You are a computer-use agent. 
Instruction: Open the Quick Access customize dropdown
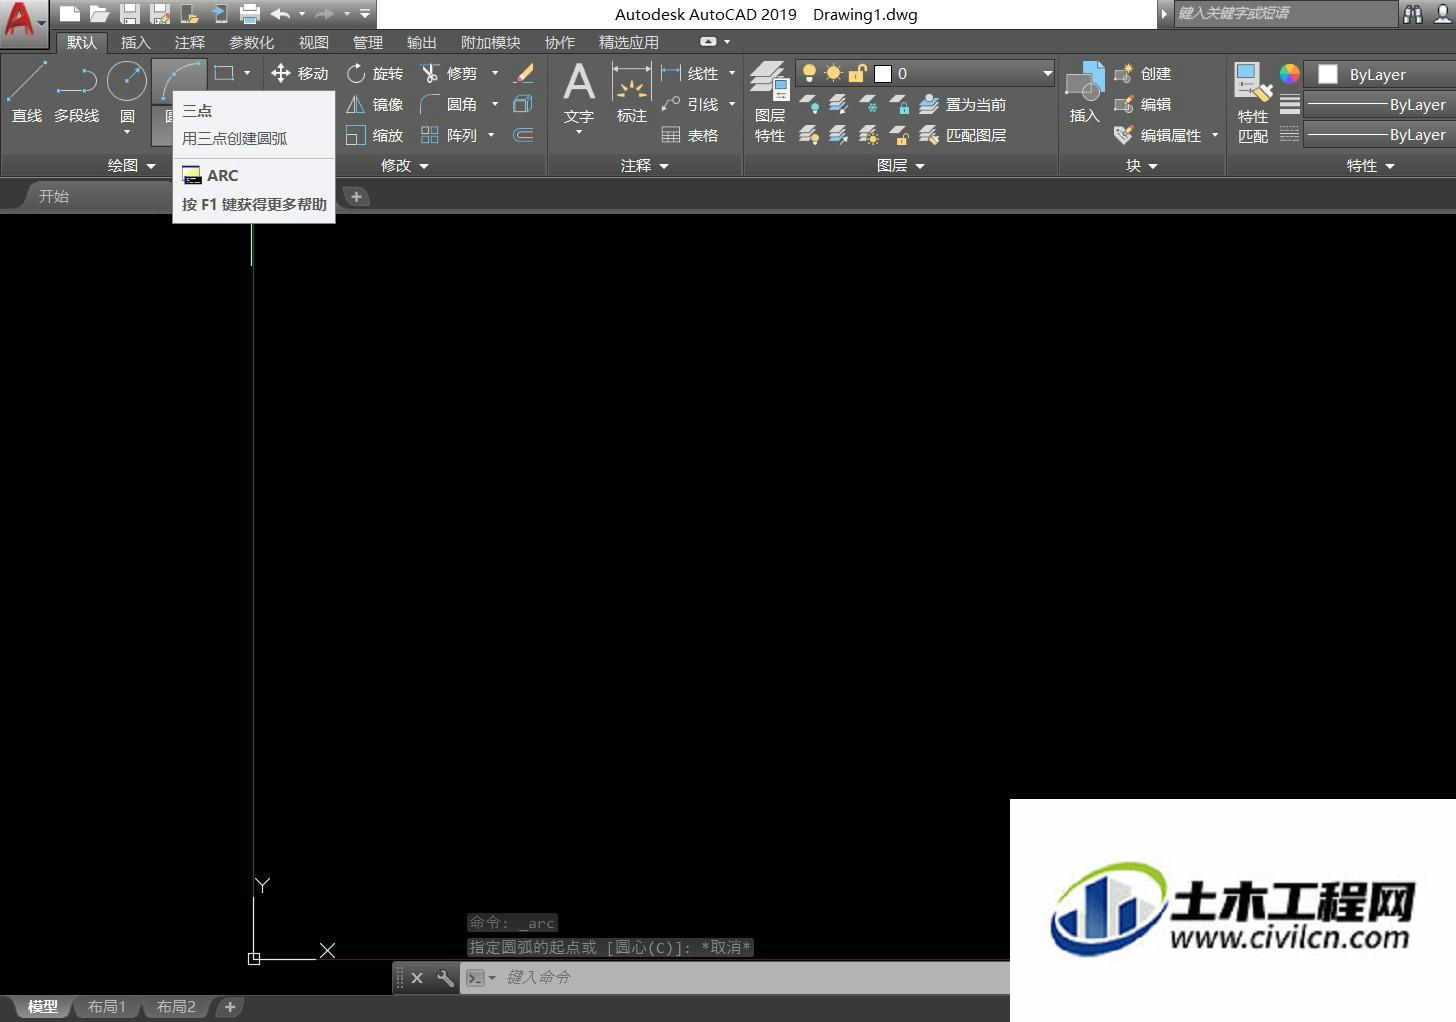point(365,14)
